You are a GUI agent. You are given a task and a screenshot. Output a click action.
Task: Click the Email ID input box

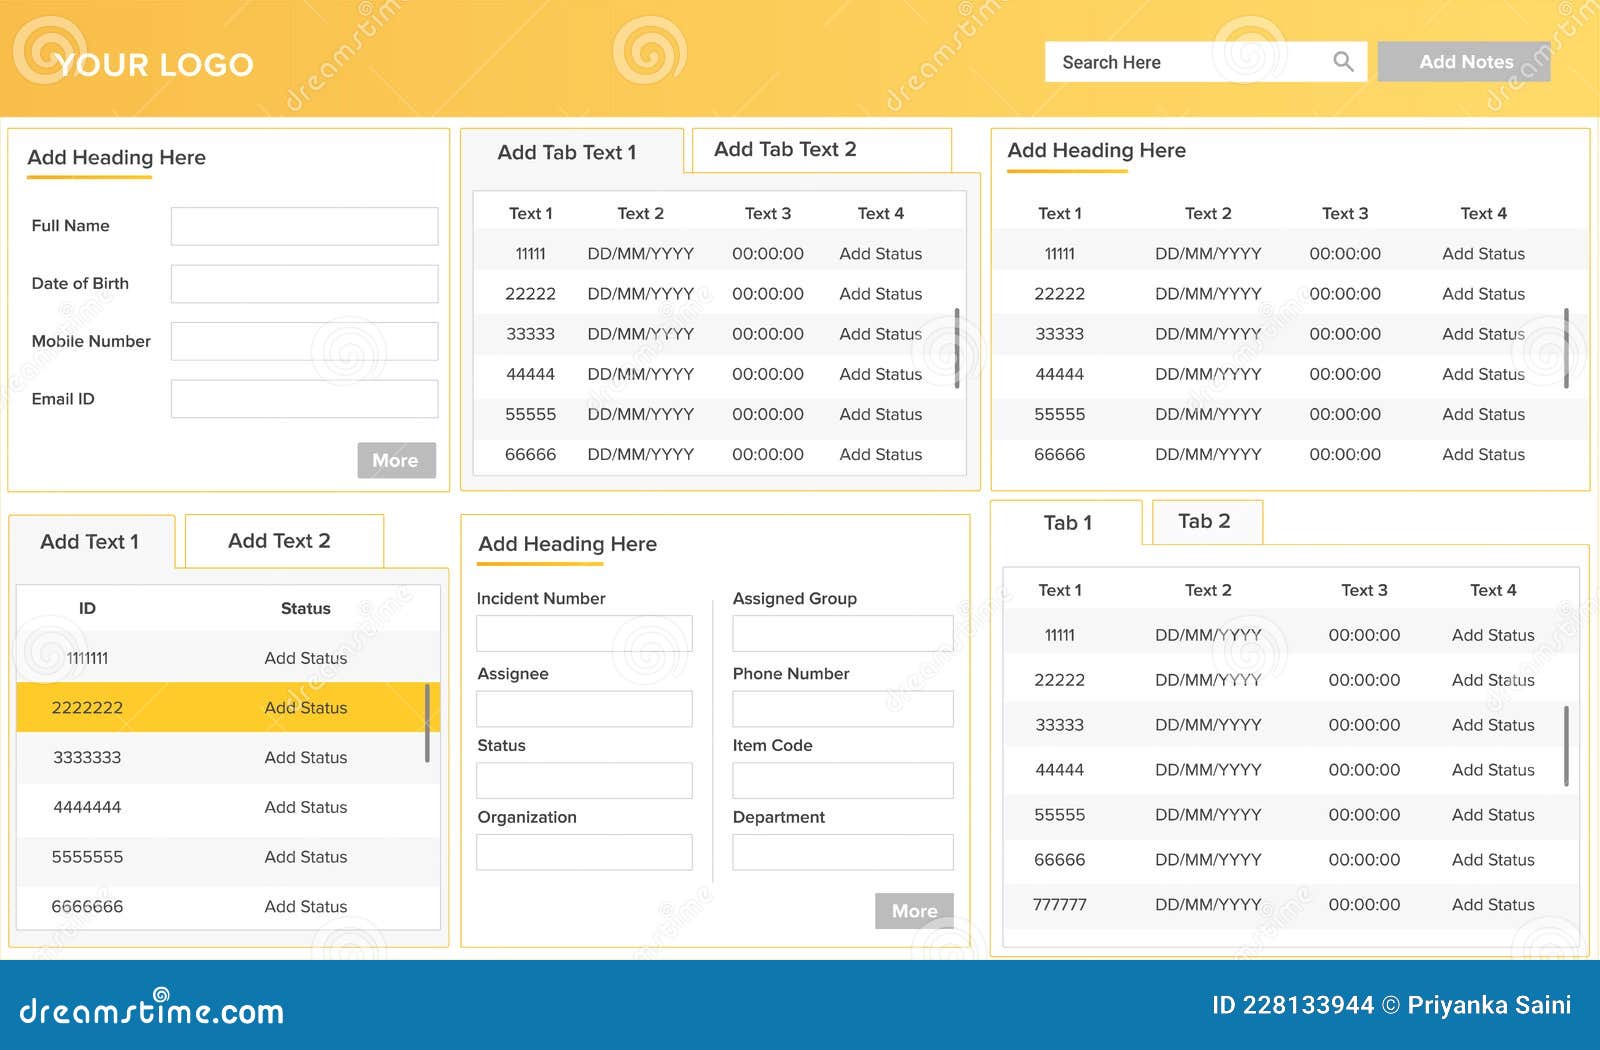point(303,398)
